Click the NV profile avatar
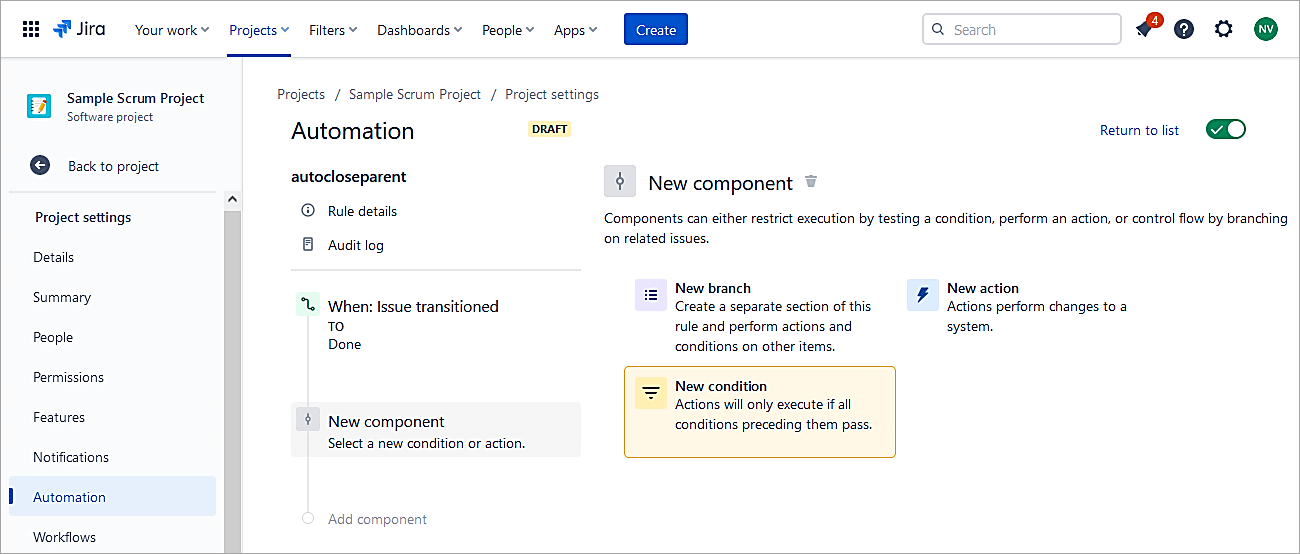The height and width of the screenshot is (554, 1300). (x=1266, y=29)
